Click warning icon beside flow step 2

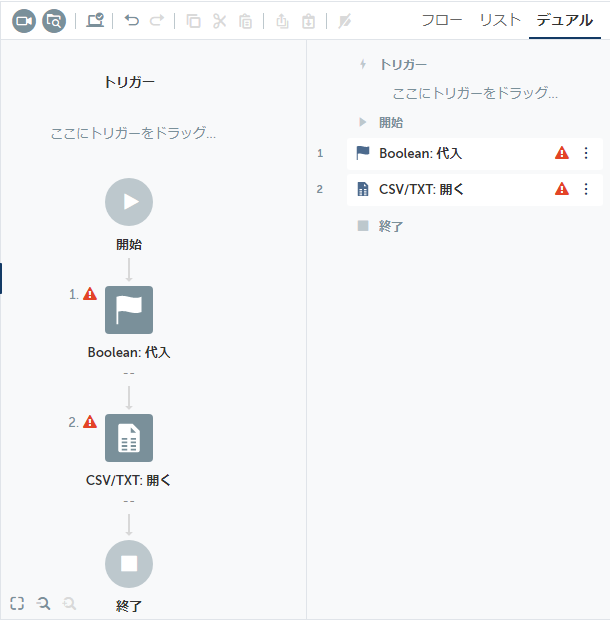click(90, 422)
